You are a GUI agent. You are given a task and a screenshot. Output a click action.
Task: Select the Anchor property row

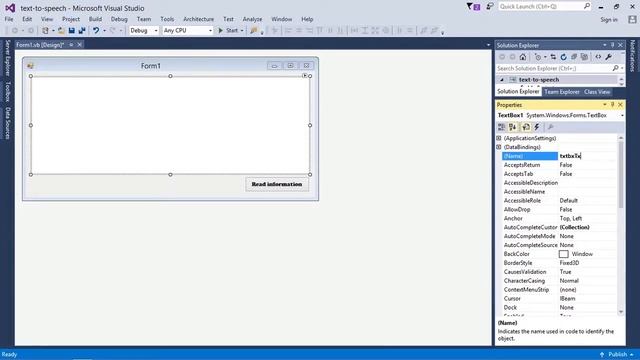tap(560, 218)
